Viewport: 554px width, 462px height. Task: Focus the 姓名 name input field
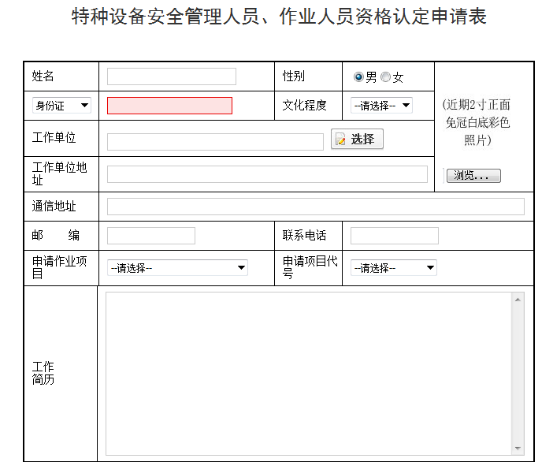(x=171, y=77)
